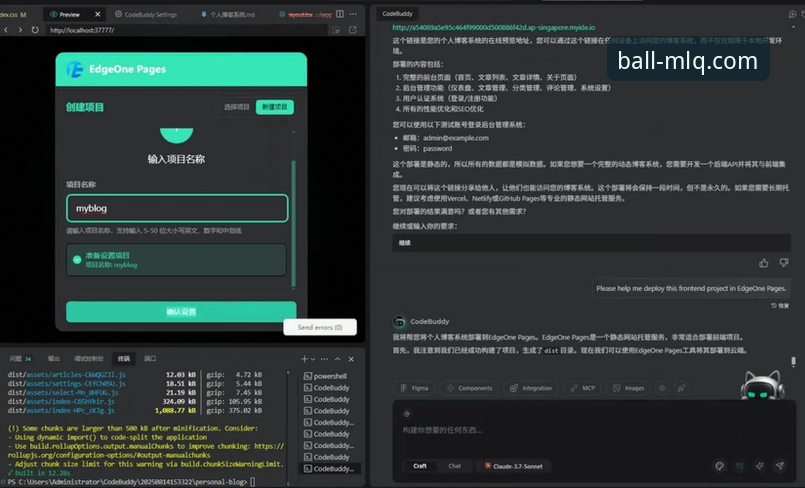Viewport: 805px width, 488px height.
Task: Switch to the 问题 problems tab
Action: coord(21,359)
